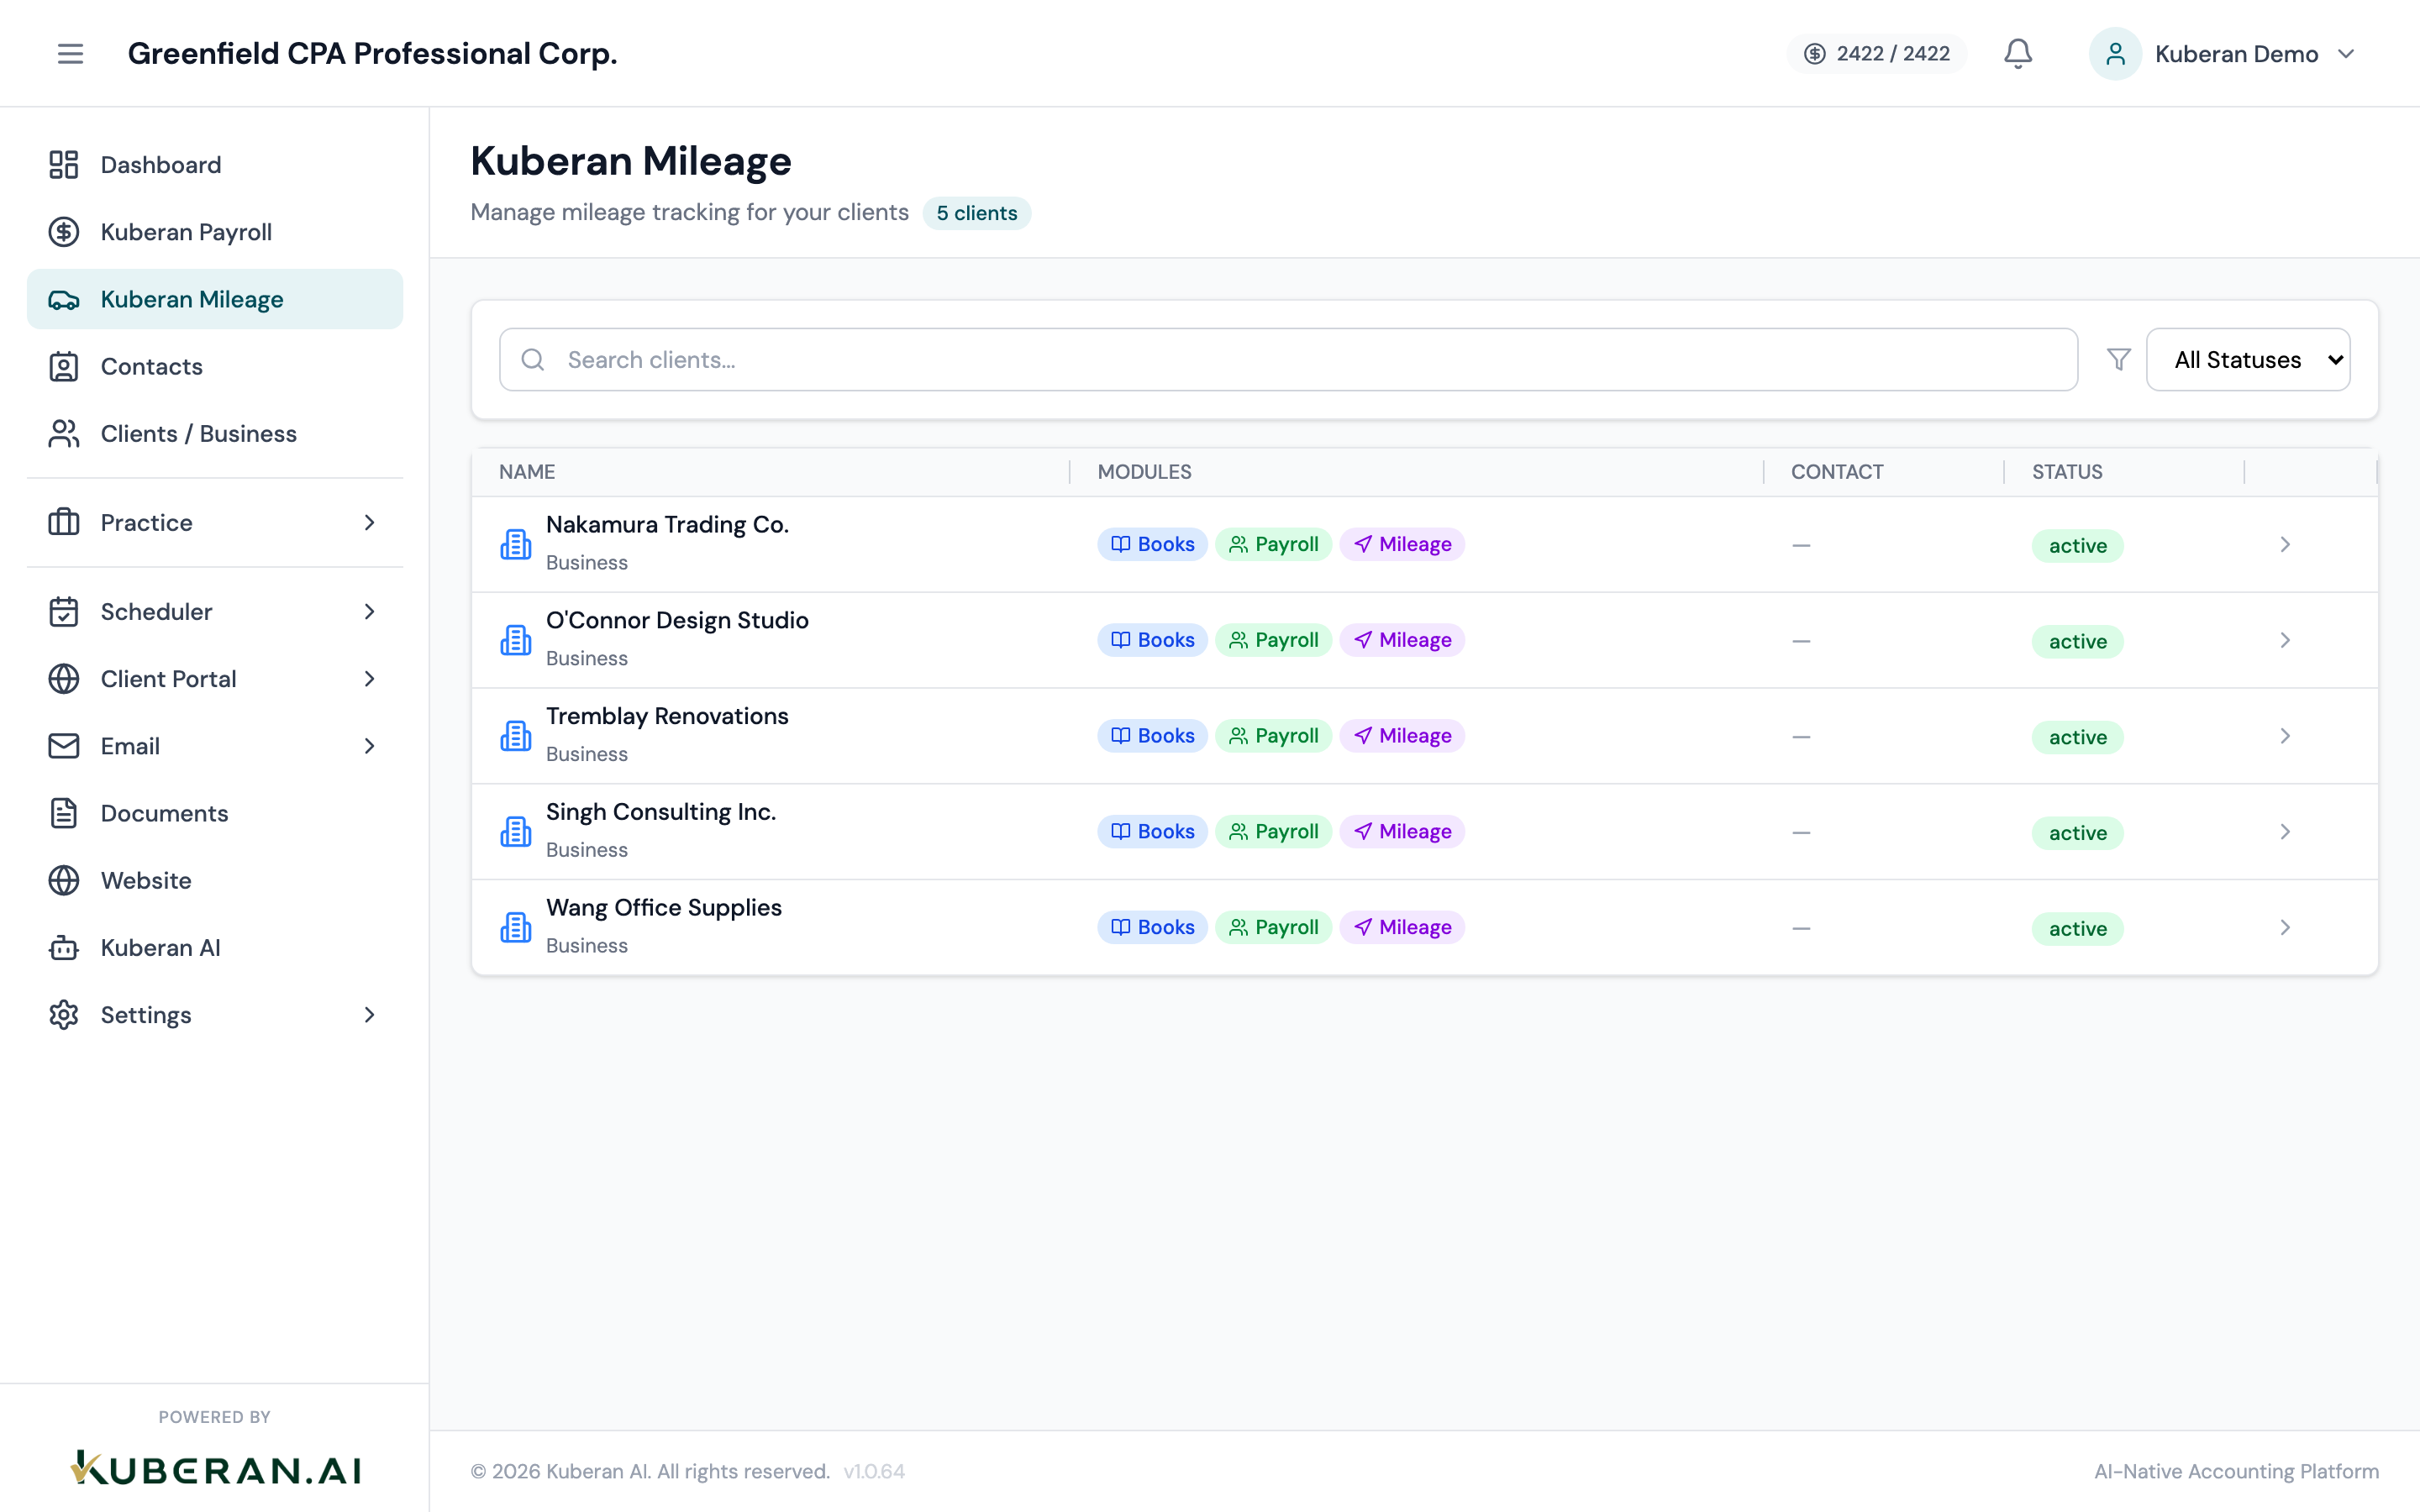Open Singh Consulting Inc. client
Viewport: 2420px width, 1512px height.
661,812
